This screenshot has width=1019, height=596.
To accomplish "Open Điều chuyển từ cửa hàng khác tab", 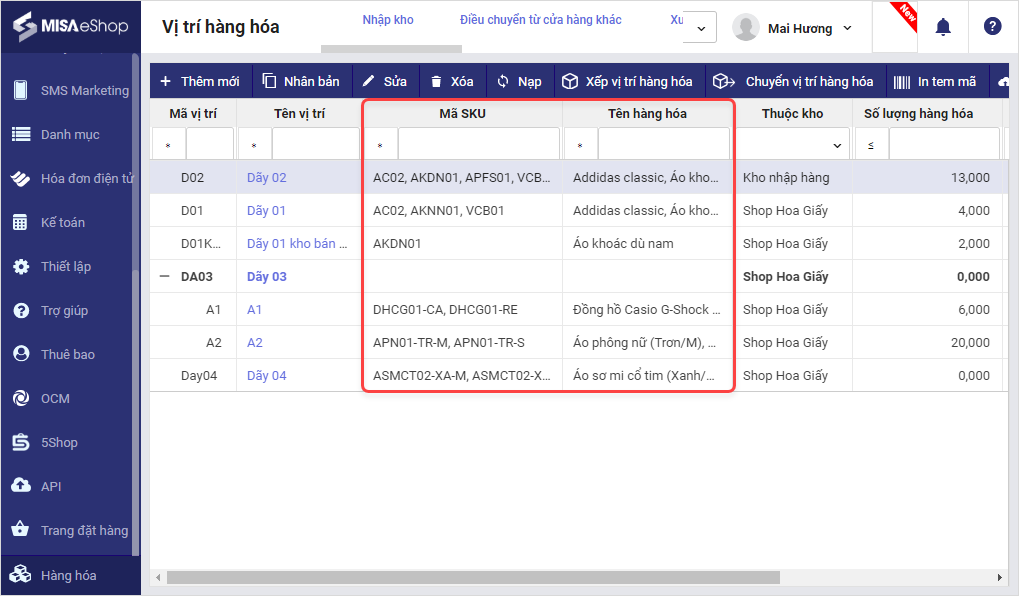I will 540,20.
